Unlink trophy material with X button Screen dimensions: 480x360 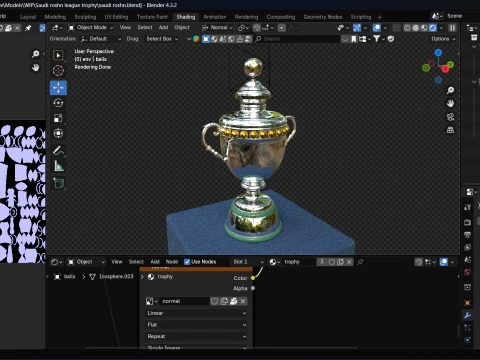point(349,262)
